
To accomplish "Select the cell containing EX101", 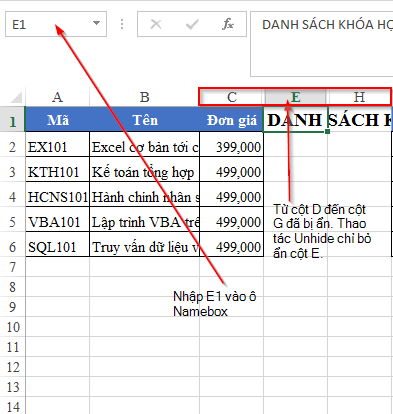I will (x=58, y=145).
